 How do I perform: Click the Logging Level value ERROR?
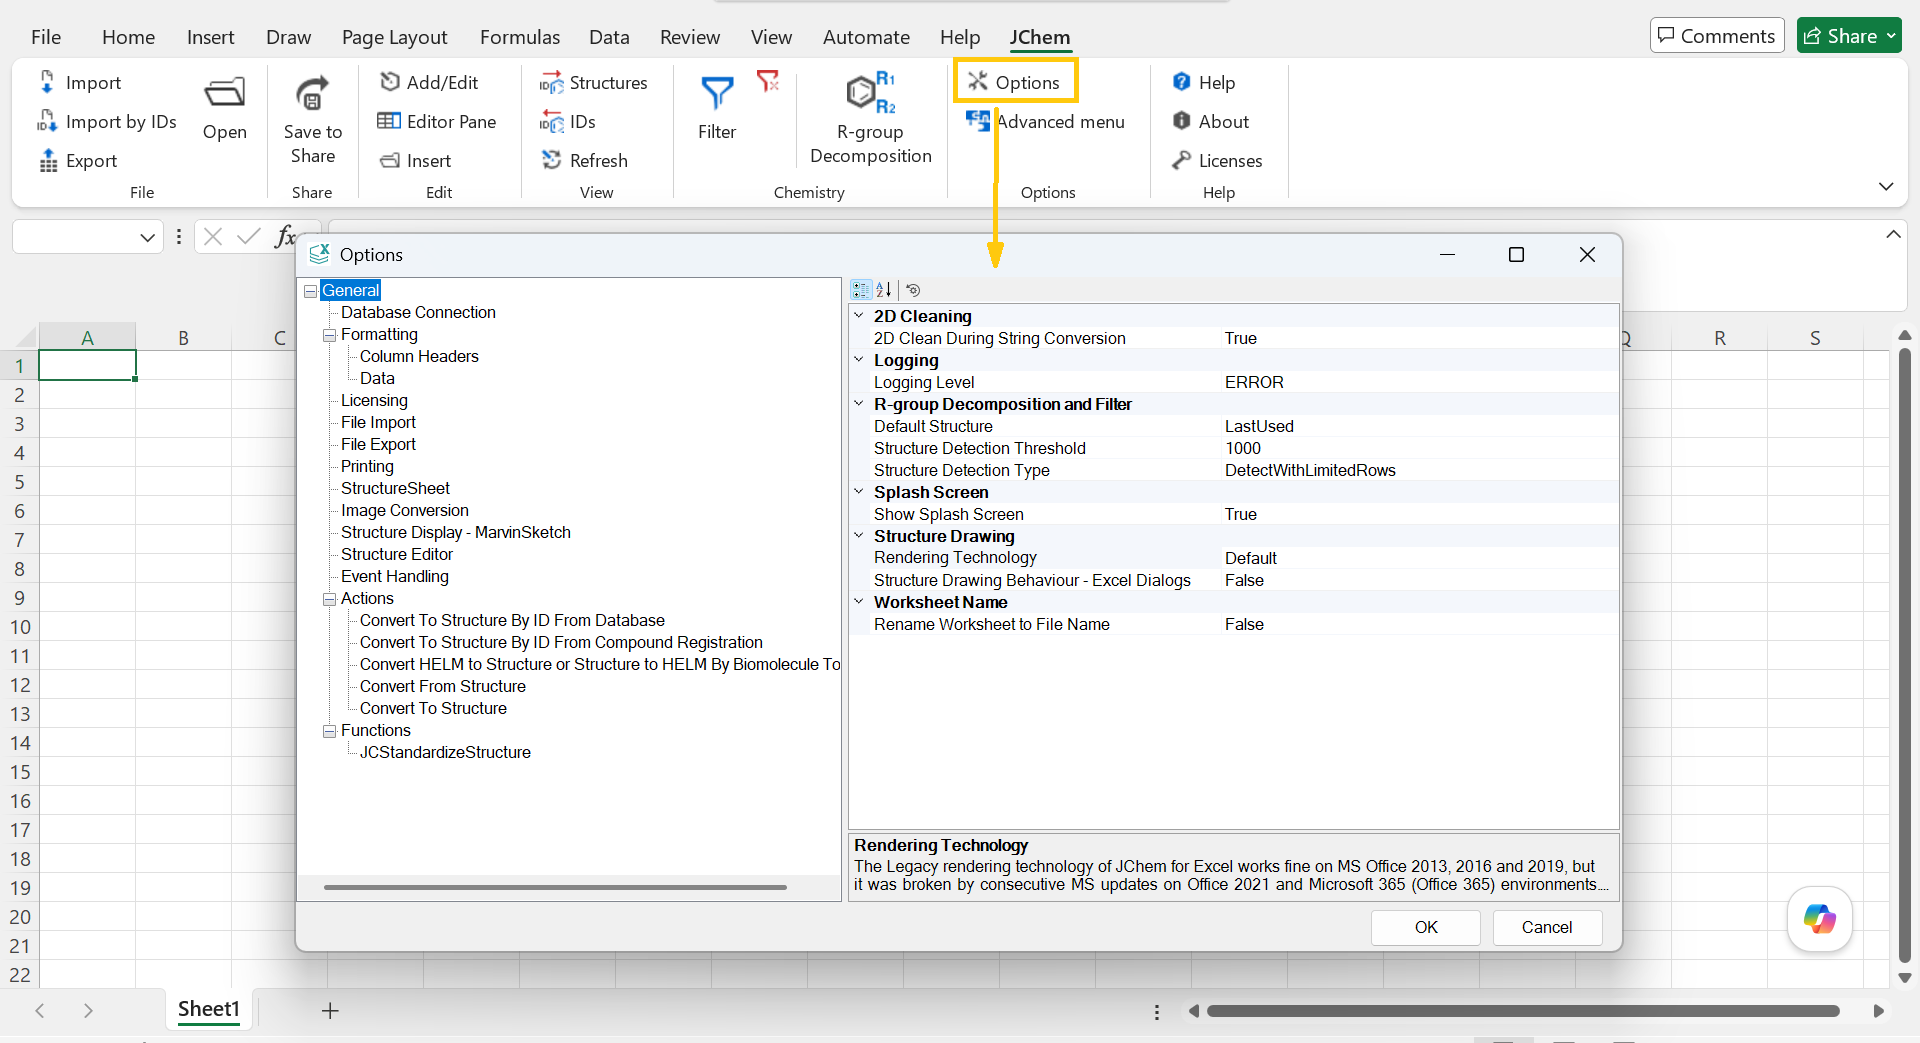pyautogui.click(x=1254, y=382)
